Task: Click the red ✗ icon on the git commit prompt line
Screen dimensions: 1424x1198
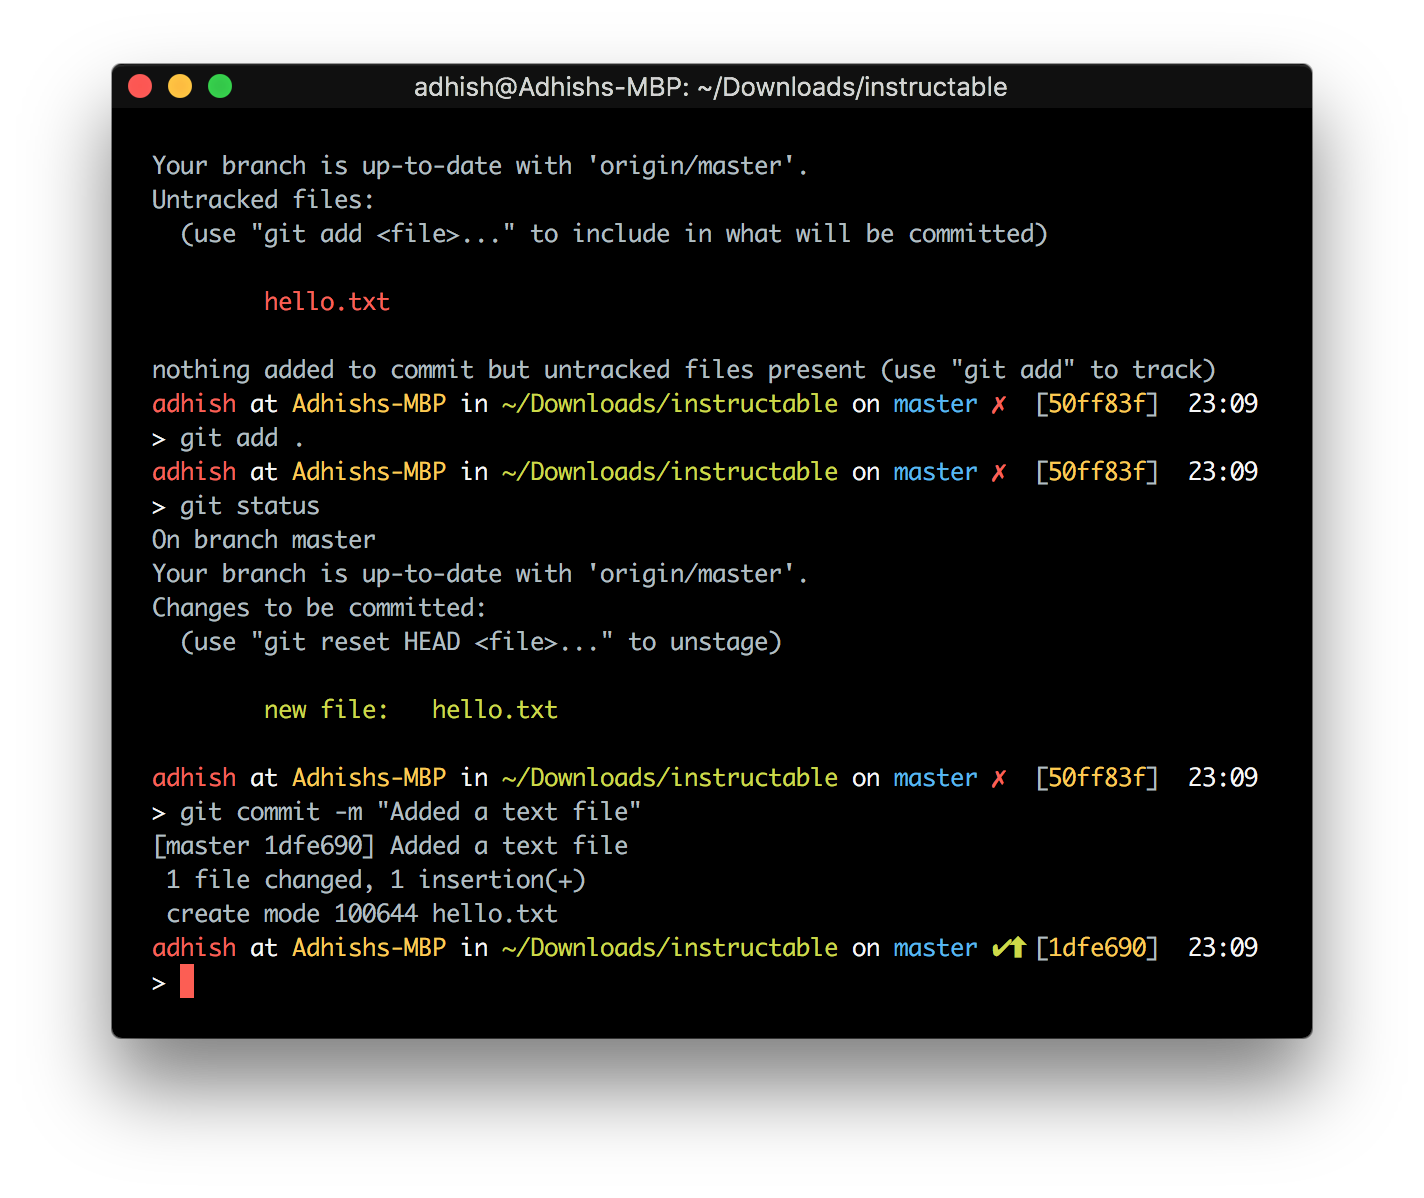Action: tap(997, 777)
